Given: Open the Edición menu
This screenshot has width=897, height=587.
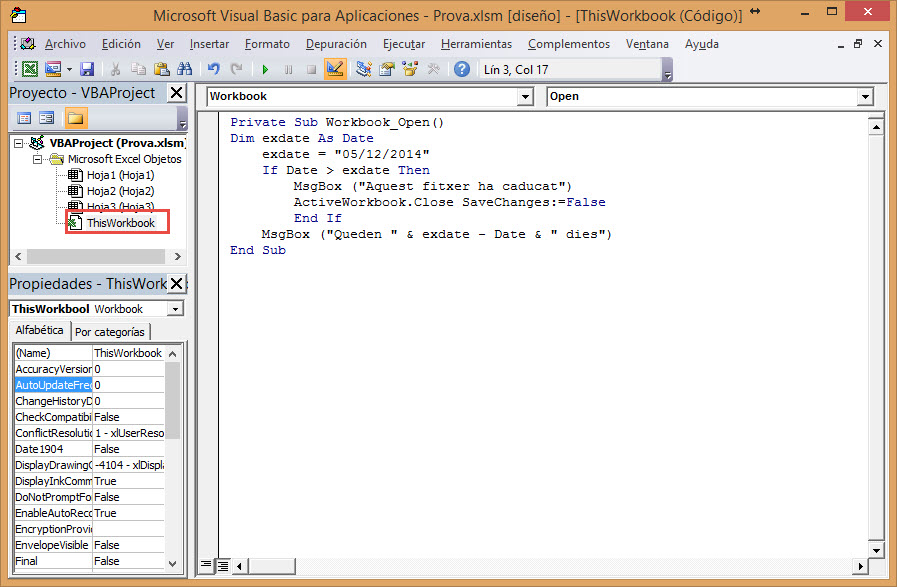Looking at the screenshot, I should [x=121, y=44].
